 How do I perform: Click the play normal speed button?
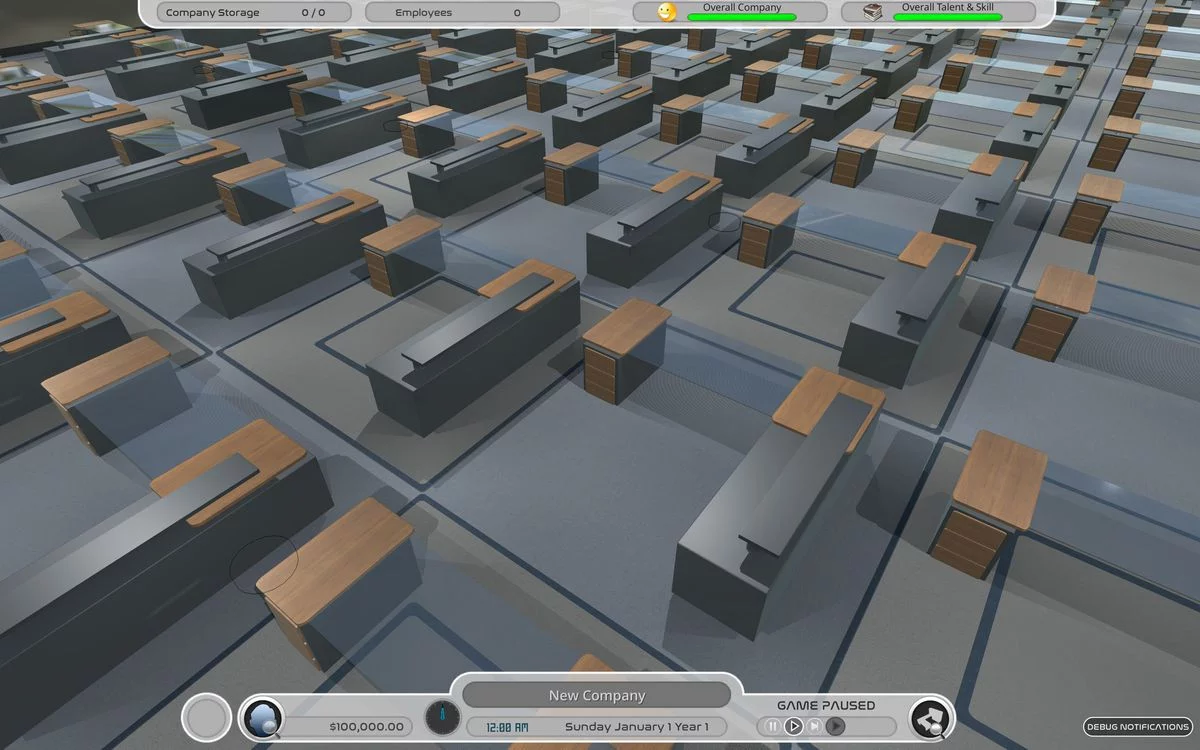[x=793, y=727]
